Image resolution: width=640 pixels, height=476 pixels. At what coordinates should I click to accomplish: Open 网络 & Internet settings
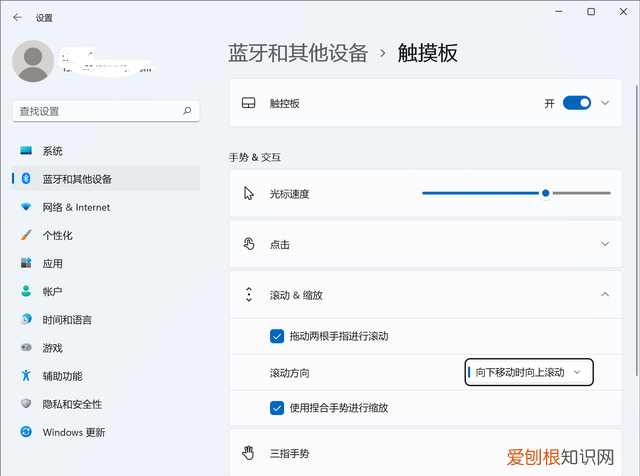(x=106, y=207)
